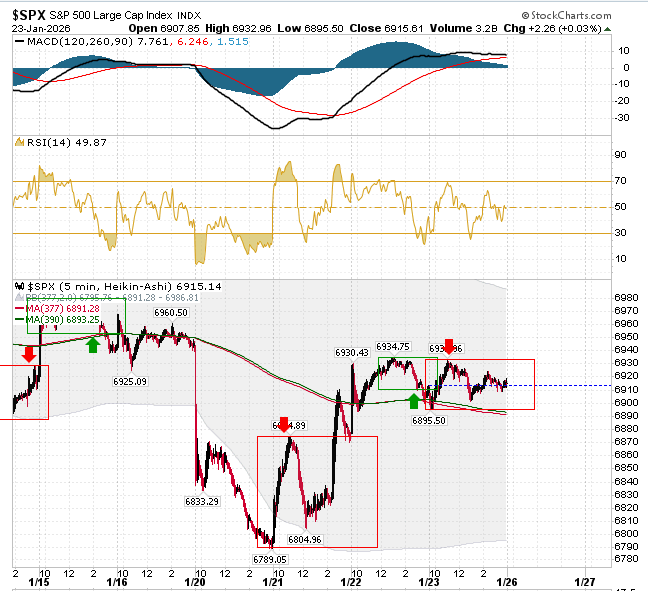The height and width of the screenshot is (591, 648).
Task: Select the 1/26 date axis label
Action: [507, 582]
